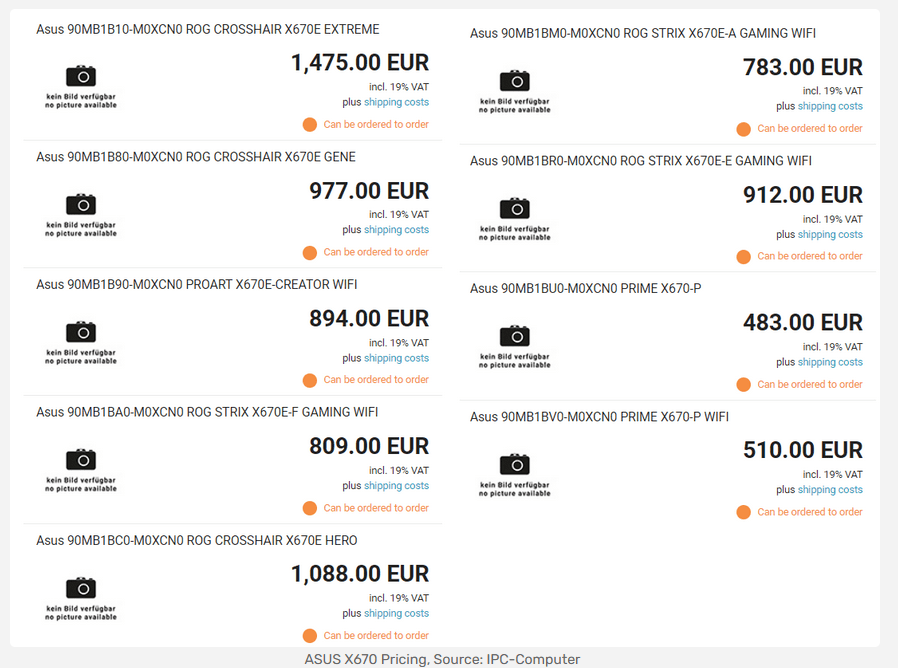The height and width of the screenshot is (668, 898).
Task: Open the ROG CROSSHAIR X670E EXTREME product title
Action: click(x=208, y=29)
